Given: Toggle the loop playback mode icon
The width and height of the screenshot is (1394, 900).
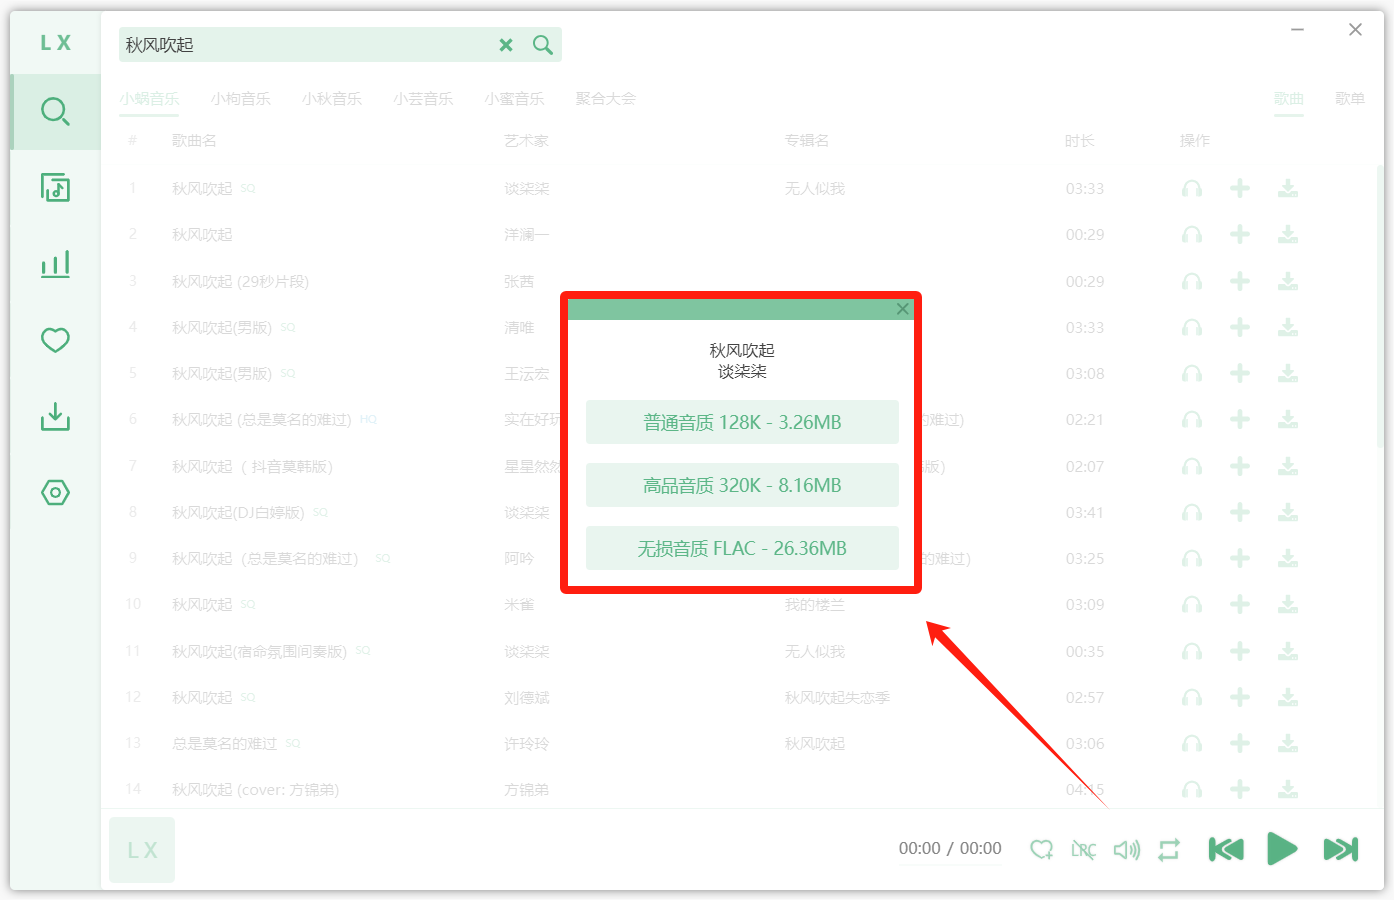Looking at the screenshot, I should coord(1169,850).
